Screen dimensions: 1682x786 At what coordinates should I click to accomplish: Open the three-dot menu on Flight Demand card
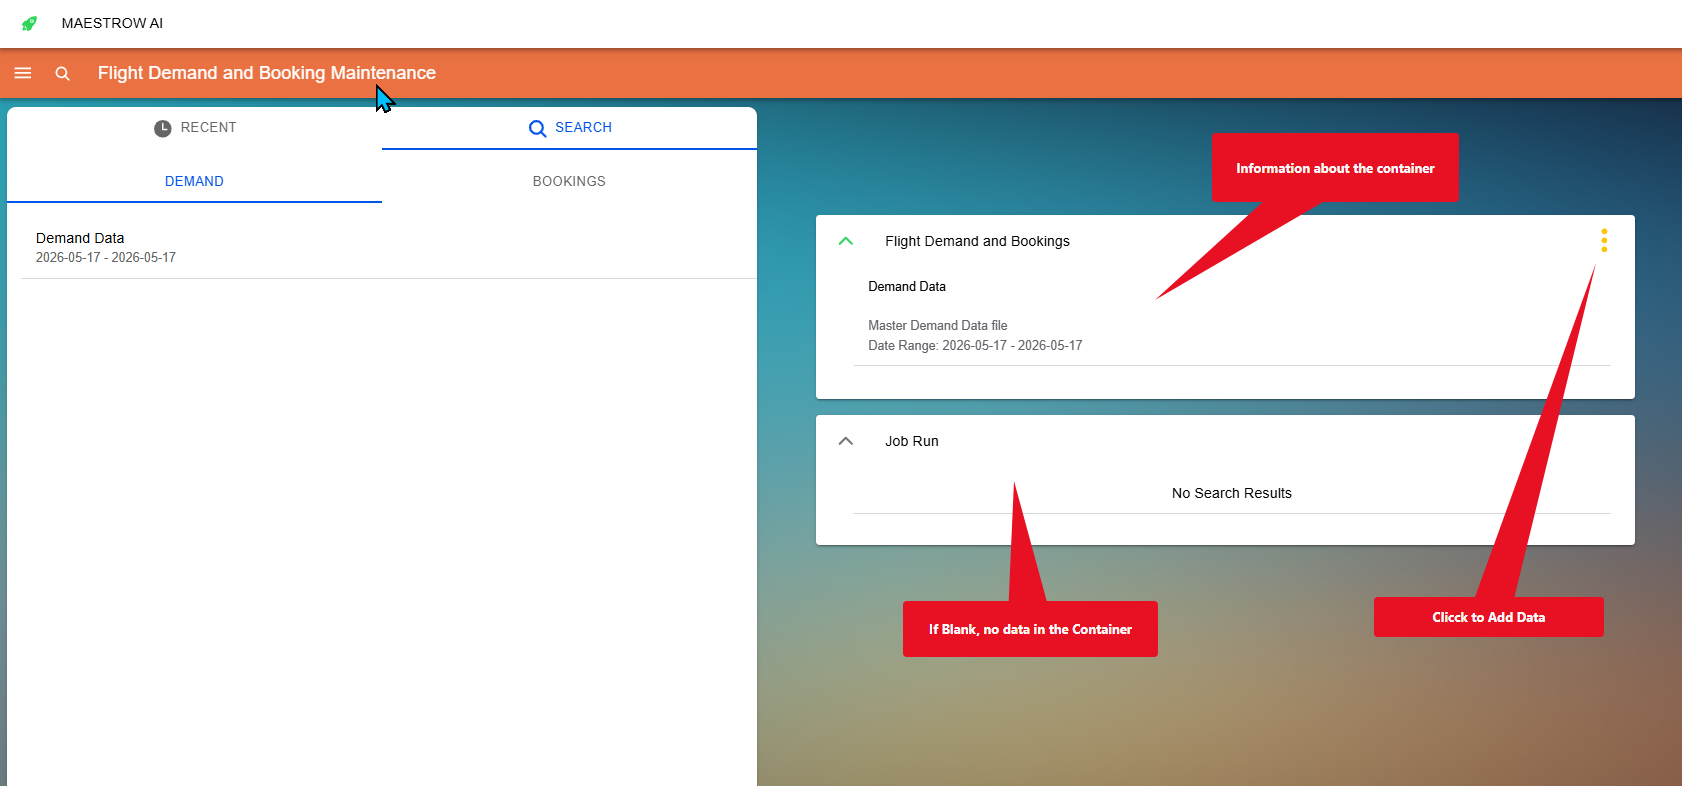click(x=1604, y=240)
